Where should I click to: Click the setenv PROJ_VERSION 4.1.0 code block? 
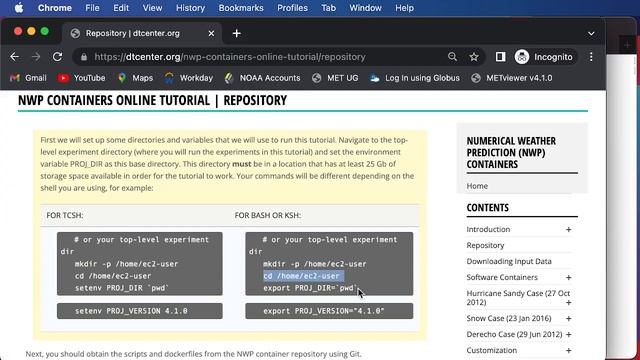(x=140, y=311)
